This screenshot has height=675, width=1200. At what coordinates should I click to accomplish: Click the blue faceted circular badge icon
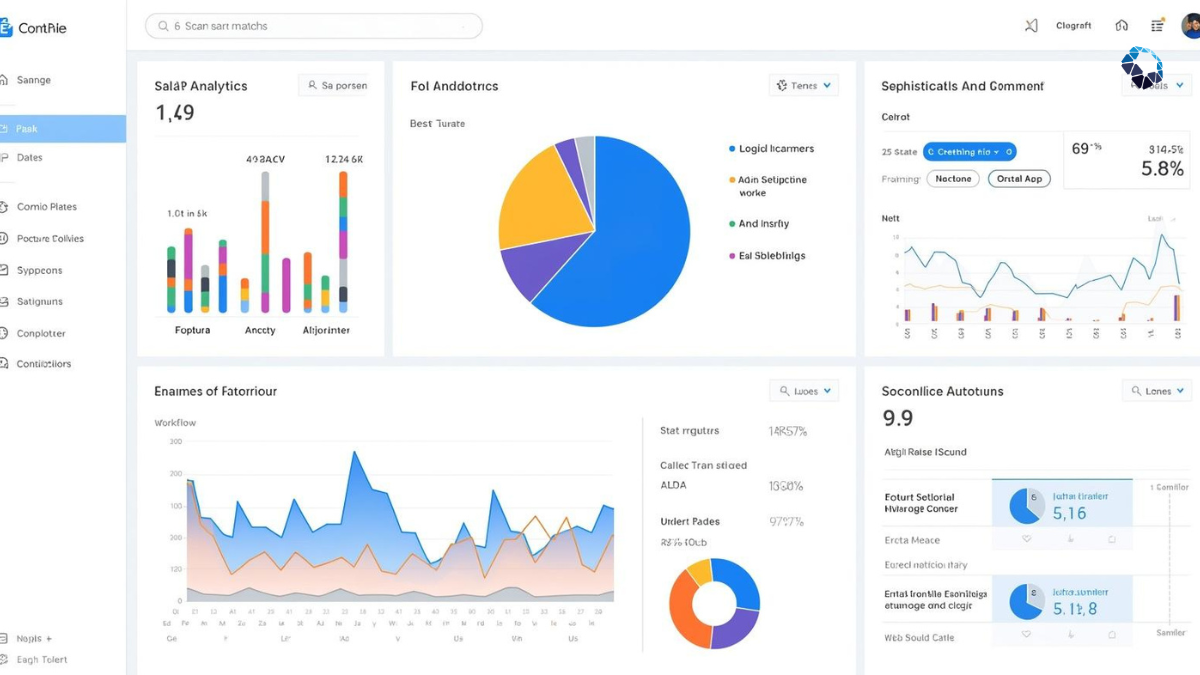(1142, 68)
